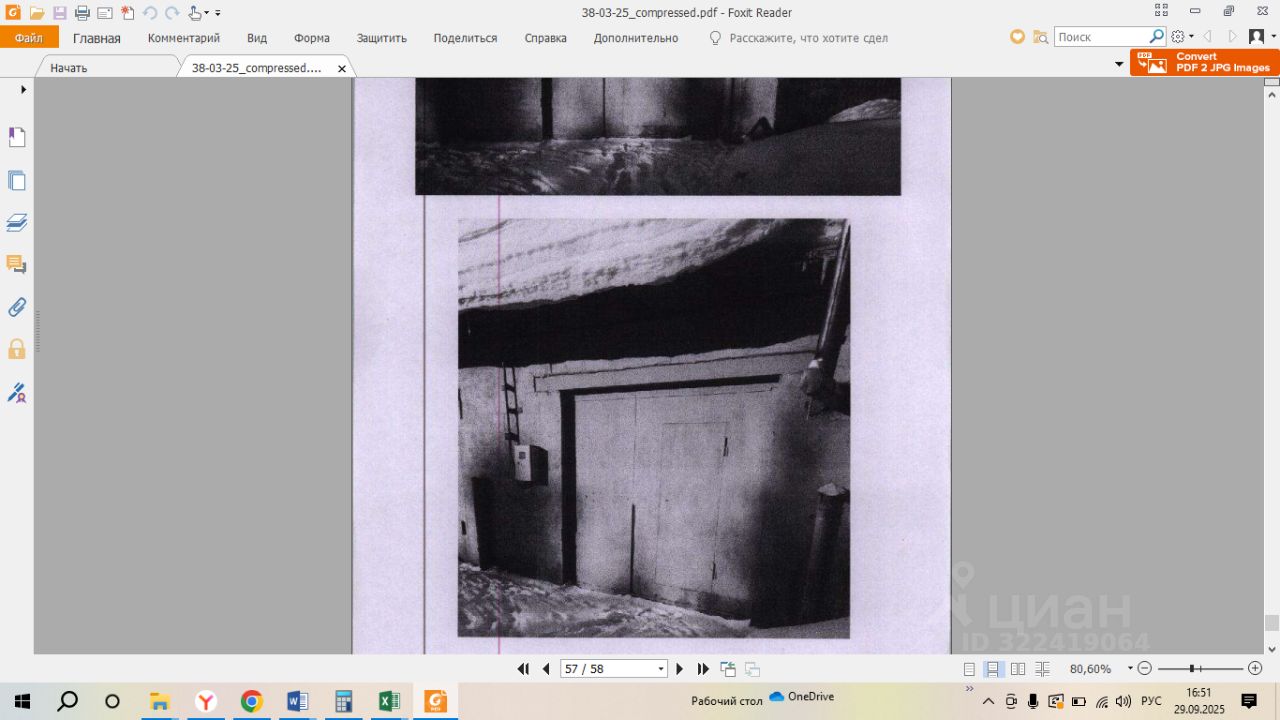This screenshot has height=720, width=1280.
Task: Open the page number dropdown 57 / 58
Action: [660, 669]
